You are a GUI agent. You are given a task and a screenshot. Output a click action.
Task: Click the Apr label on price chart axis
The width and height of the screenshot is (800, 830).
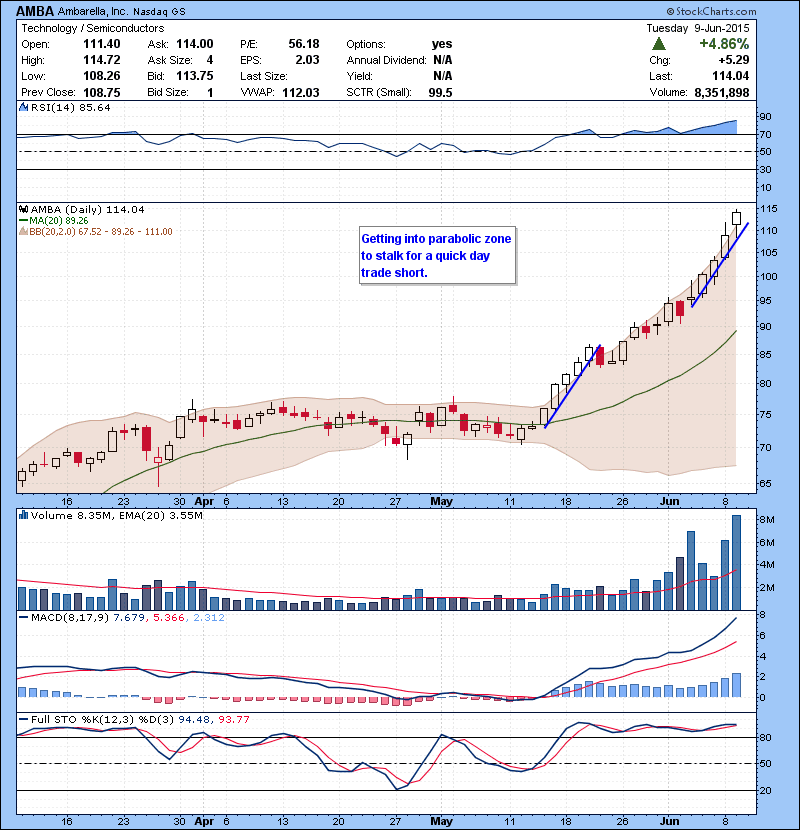[204, 501]
